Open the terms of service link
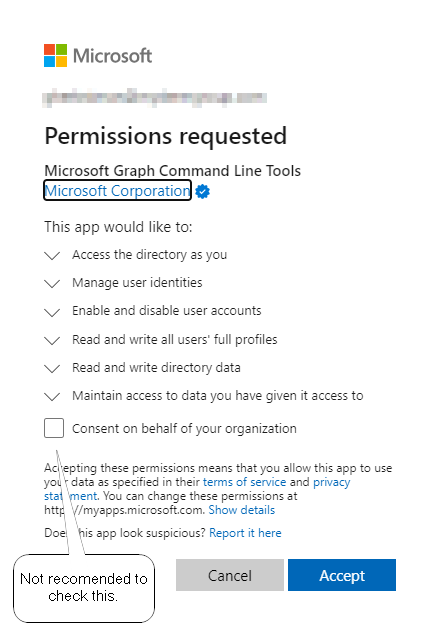Viewport: 440px width, 635px height. 244,482
